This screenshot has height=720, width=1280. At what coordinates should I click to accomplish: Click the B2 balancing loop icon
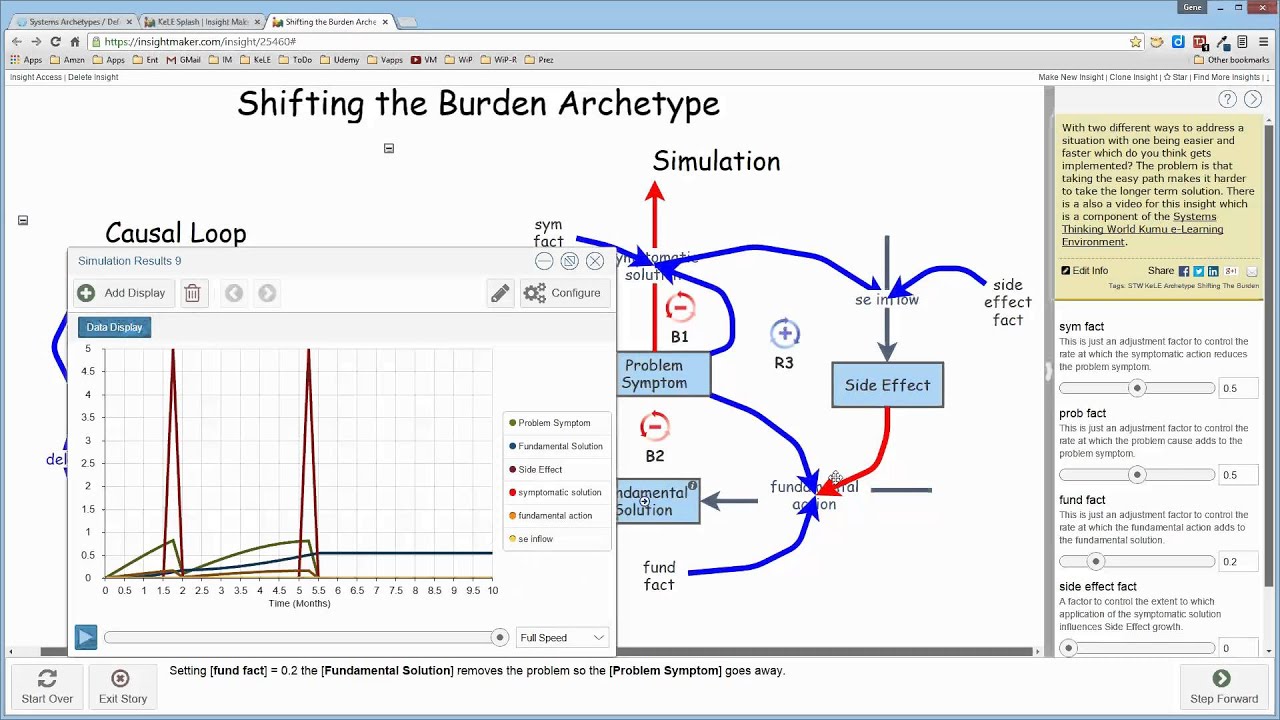pyautogui.click(x=654, y=427)
